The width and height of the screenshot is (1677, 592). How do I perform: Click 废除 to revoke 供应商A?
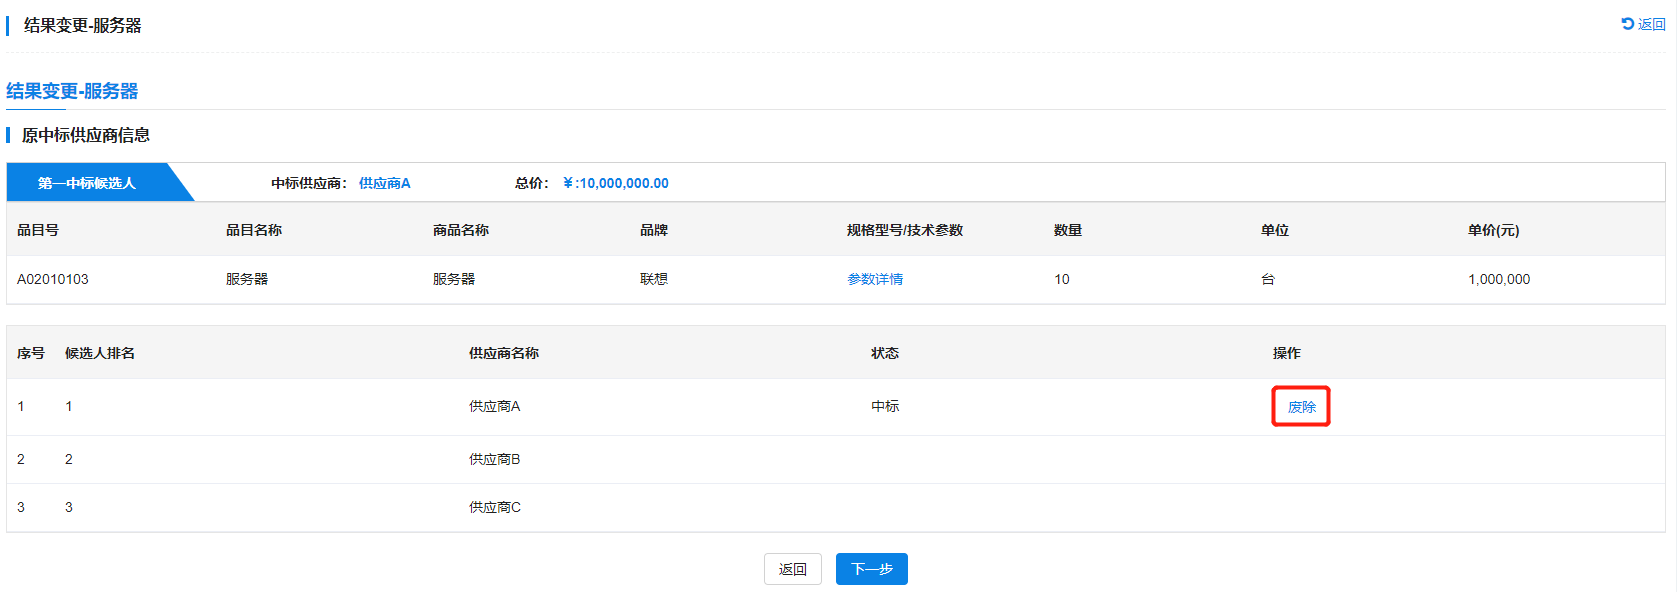click(x=1301, y=407)
